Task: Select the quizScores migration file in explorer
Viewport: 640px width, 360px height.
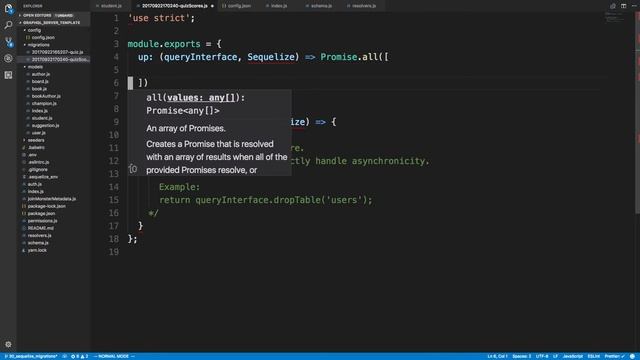Action: [54, 60]
